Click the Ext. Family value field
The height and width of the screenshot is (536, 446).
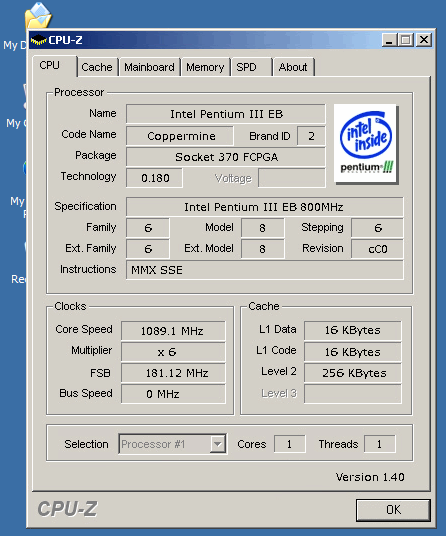pos(148,249)
